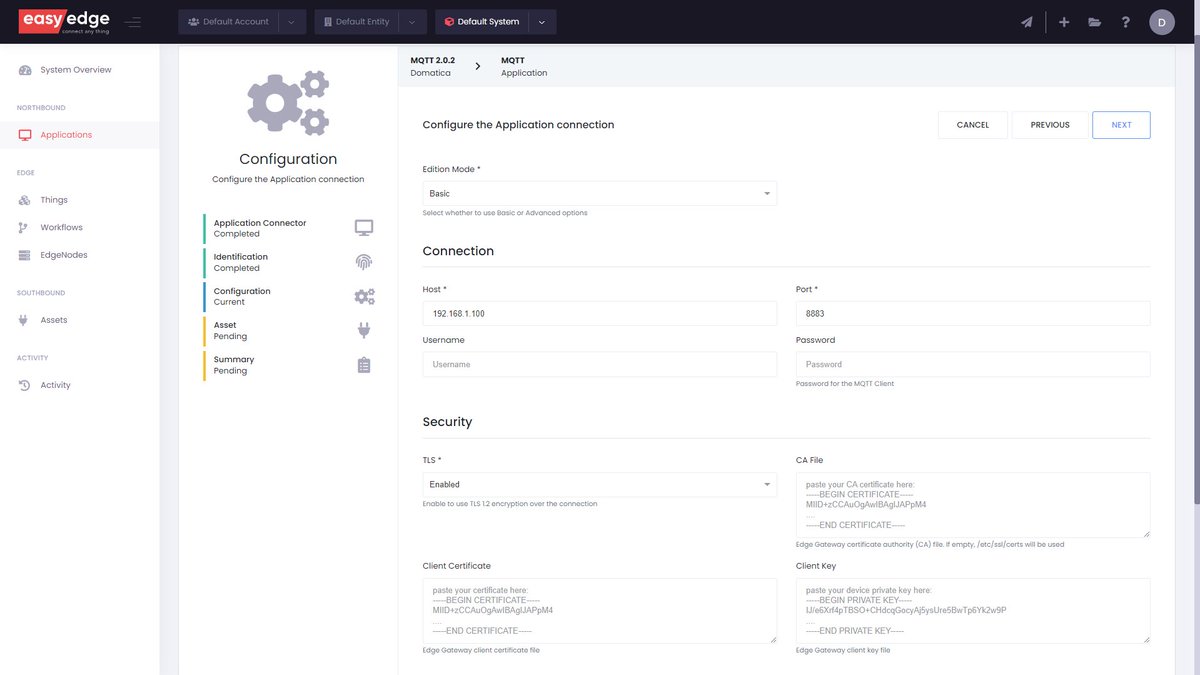This screenshot has width=1200, height=675.
Task: Open the help question mark icon
Action: [1125, 21]
